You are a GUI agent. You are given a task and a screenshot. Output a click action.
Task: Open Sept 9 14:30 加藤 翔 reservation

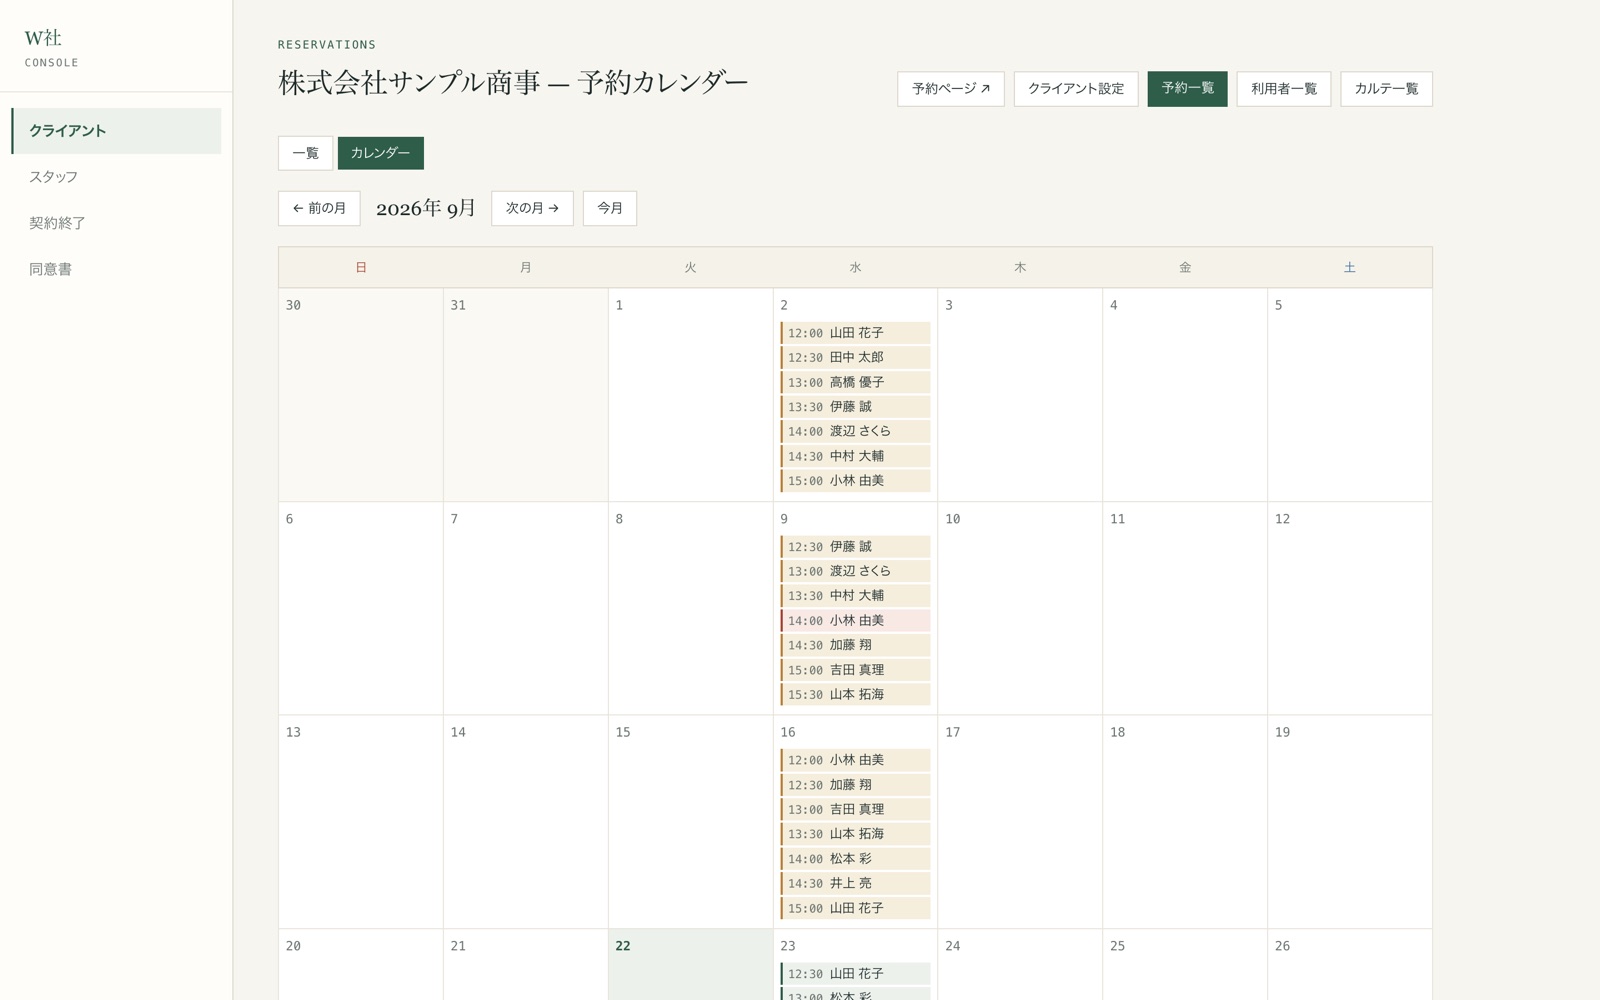click(x=855, y=645)
